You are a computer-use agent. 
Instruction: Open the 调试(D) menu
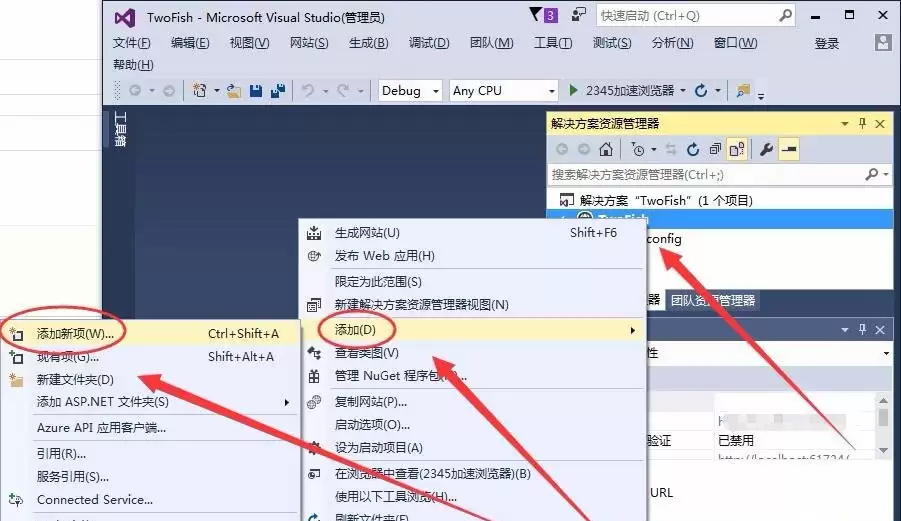click(429, 43)
